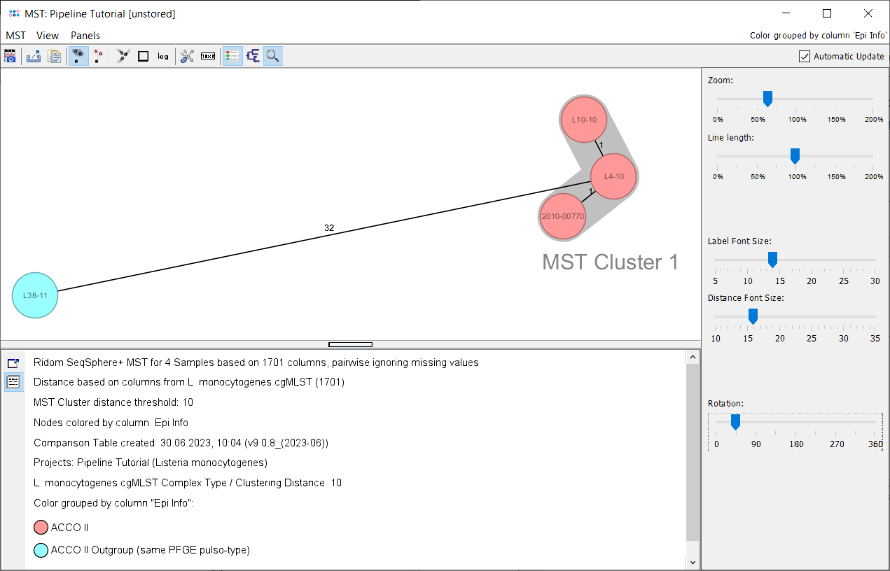Click the Rotation slider handle
Image resolution: width=890 pixels, height=571 pixels.
tap(735, 422)
